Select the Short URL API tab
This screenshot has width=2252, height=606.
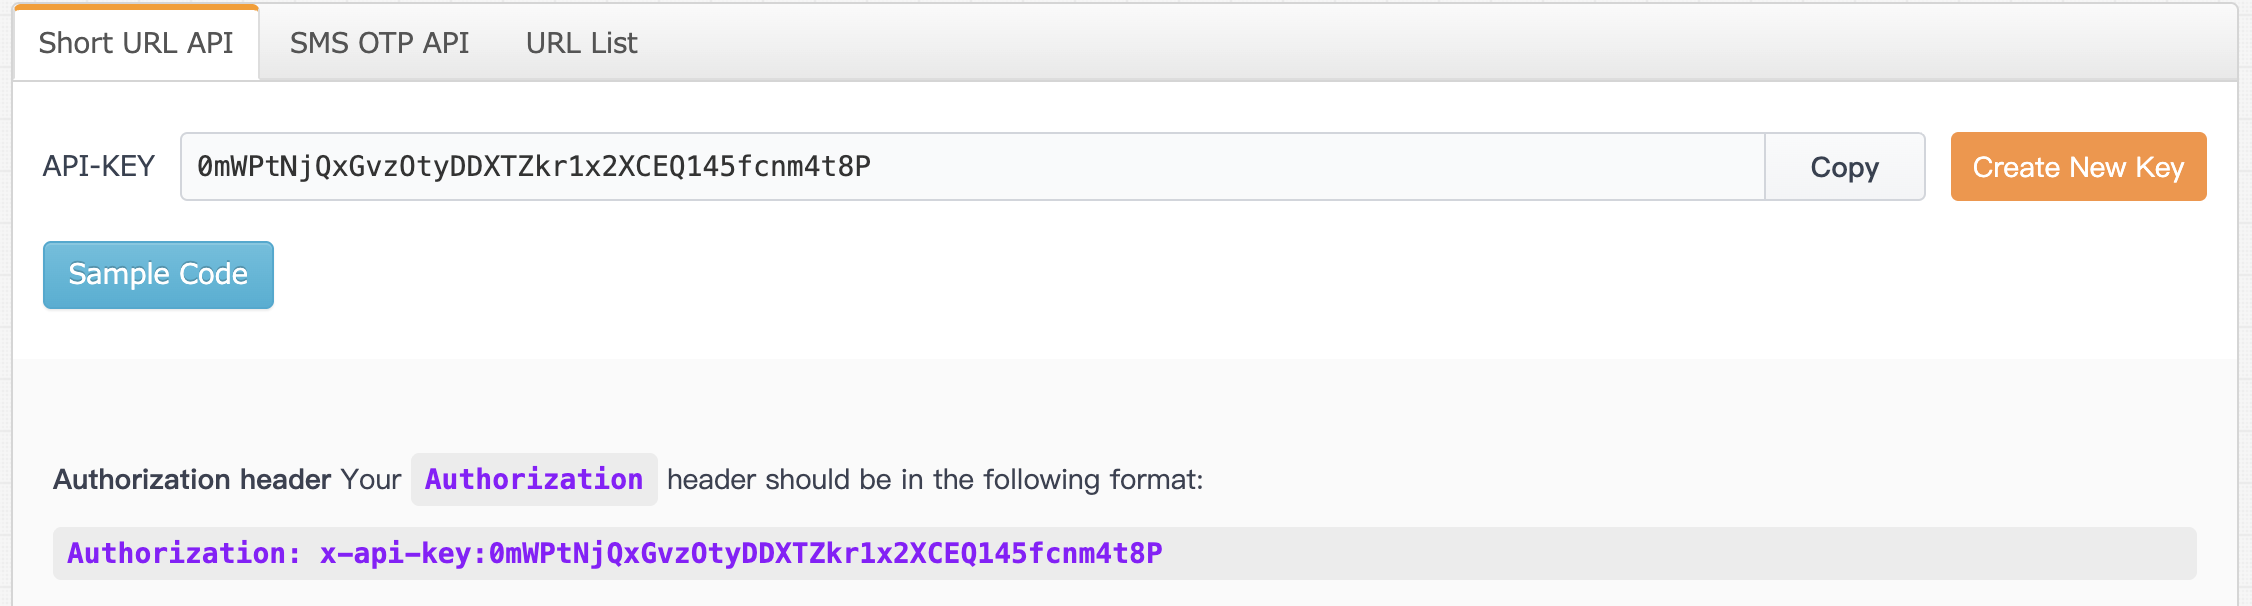tap(136, 43)
